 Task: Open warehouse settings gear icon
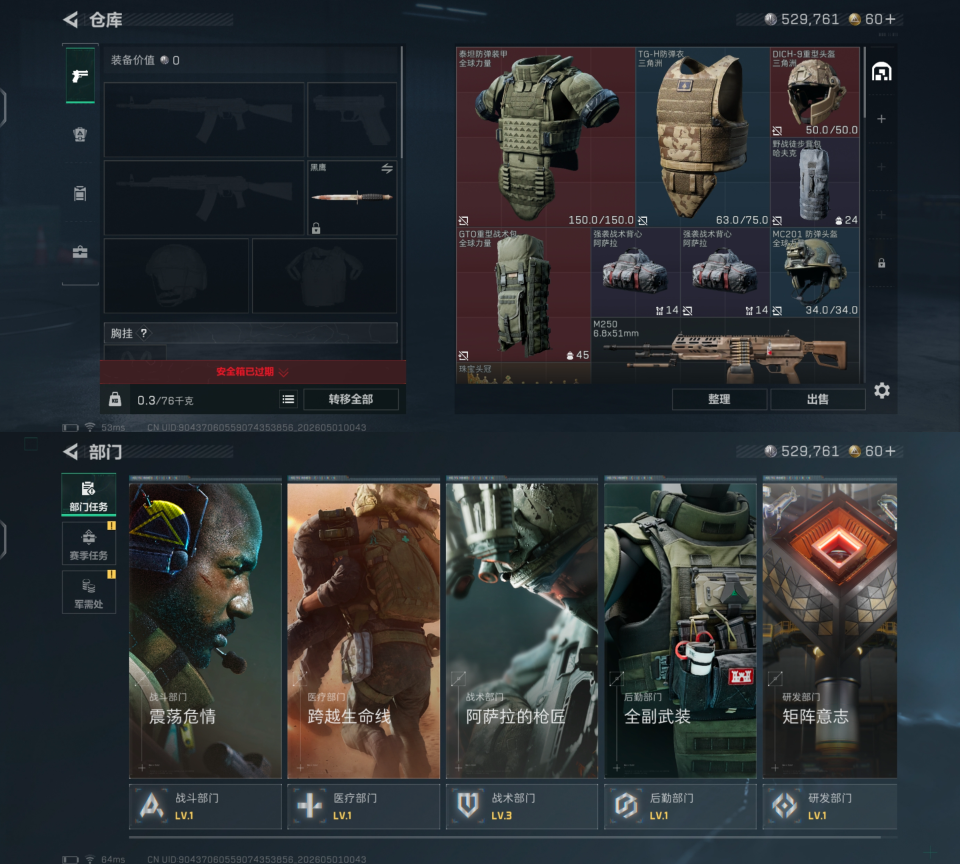(882, 391)
